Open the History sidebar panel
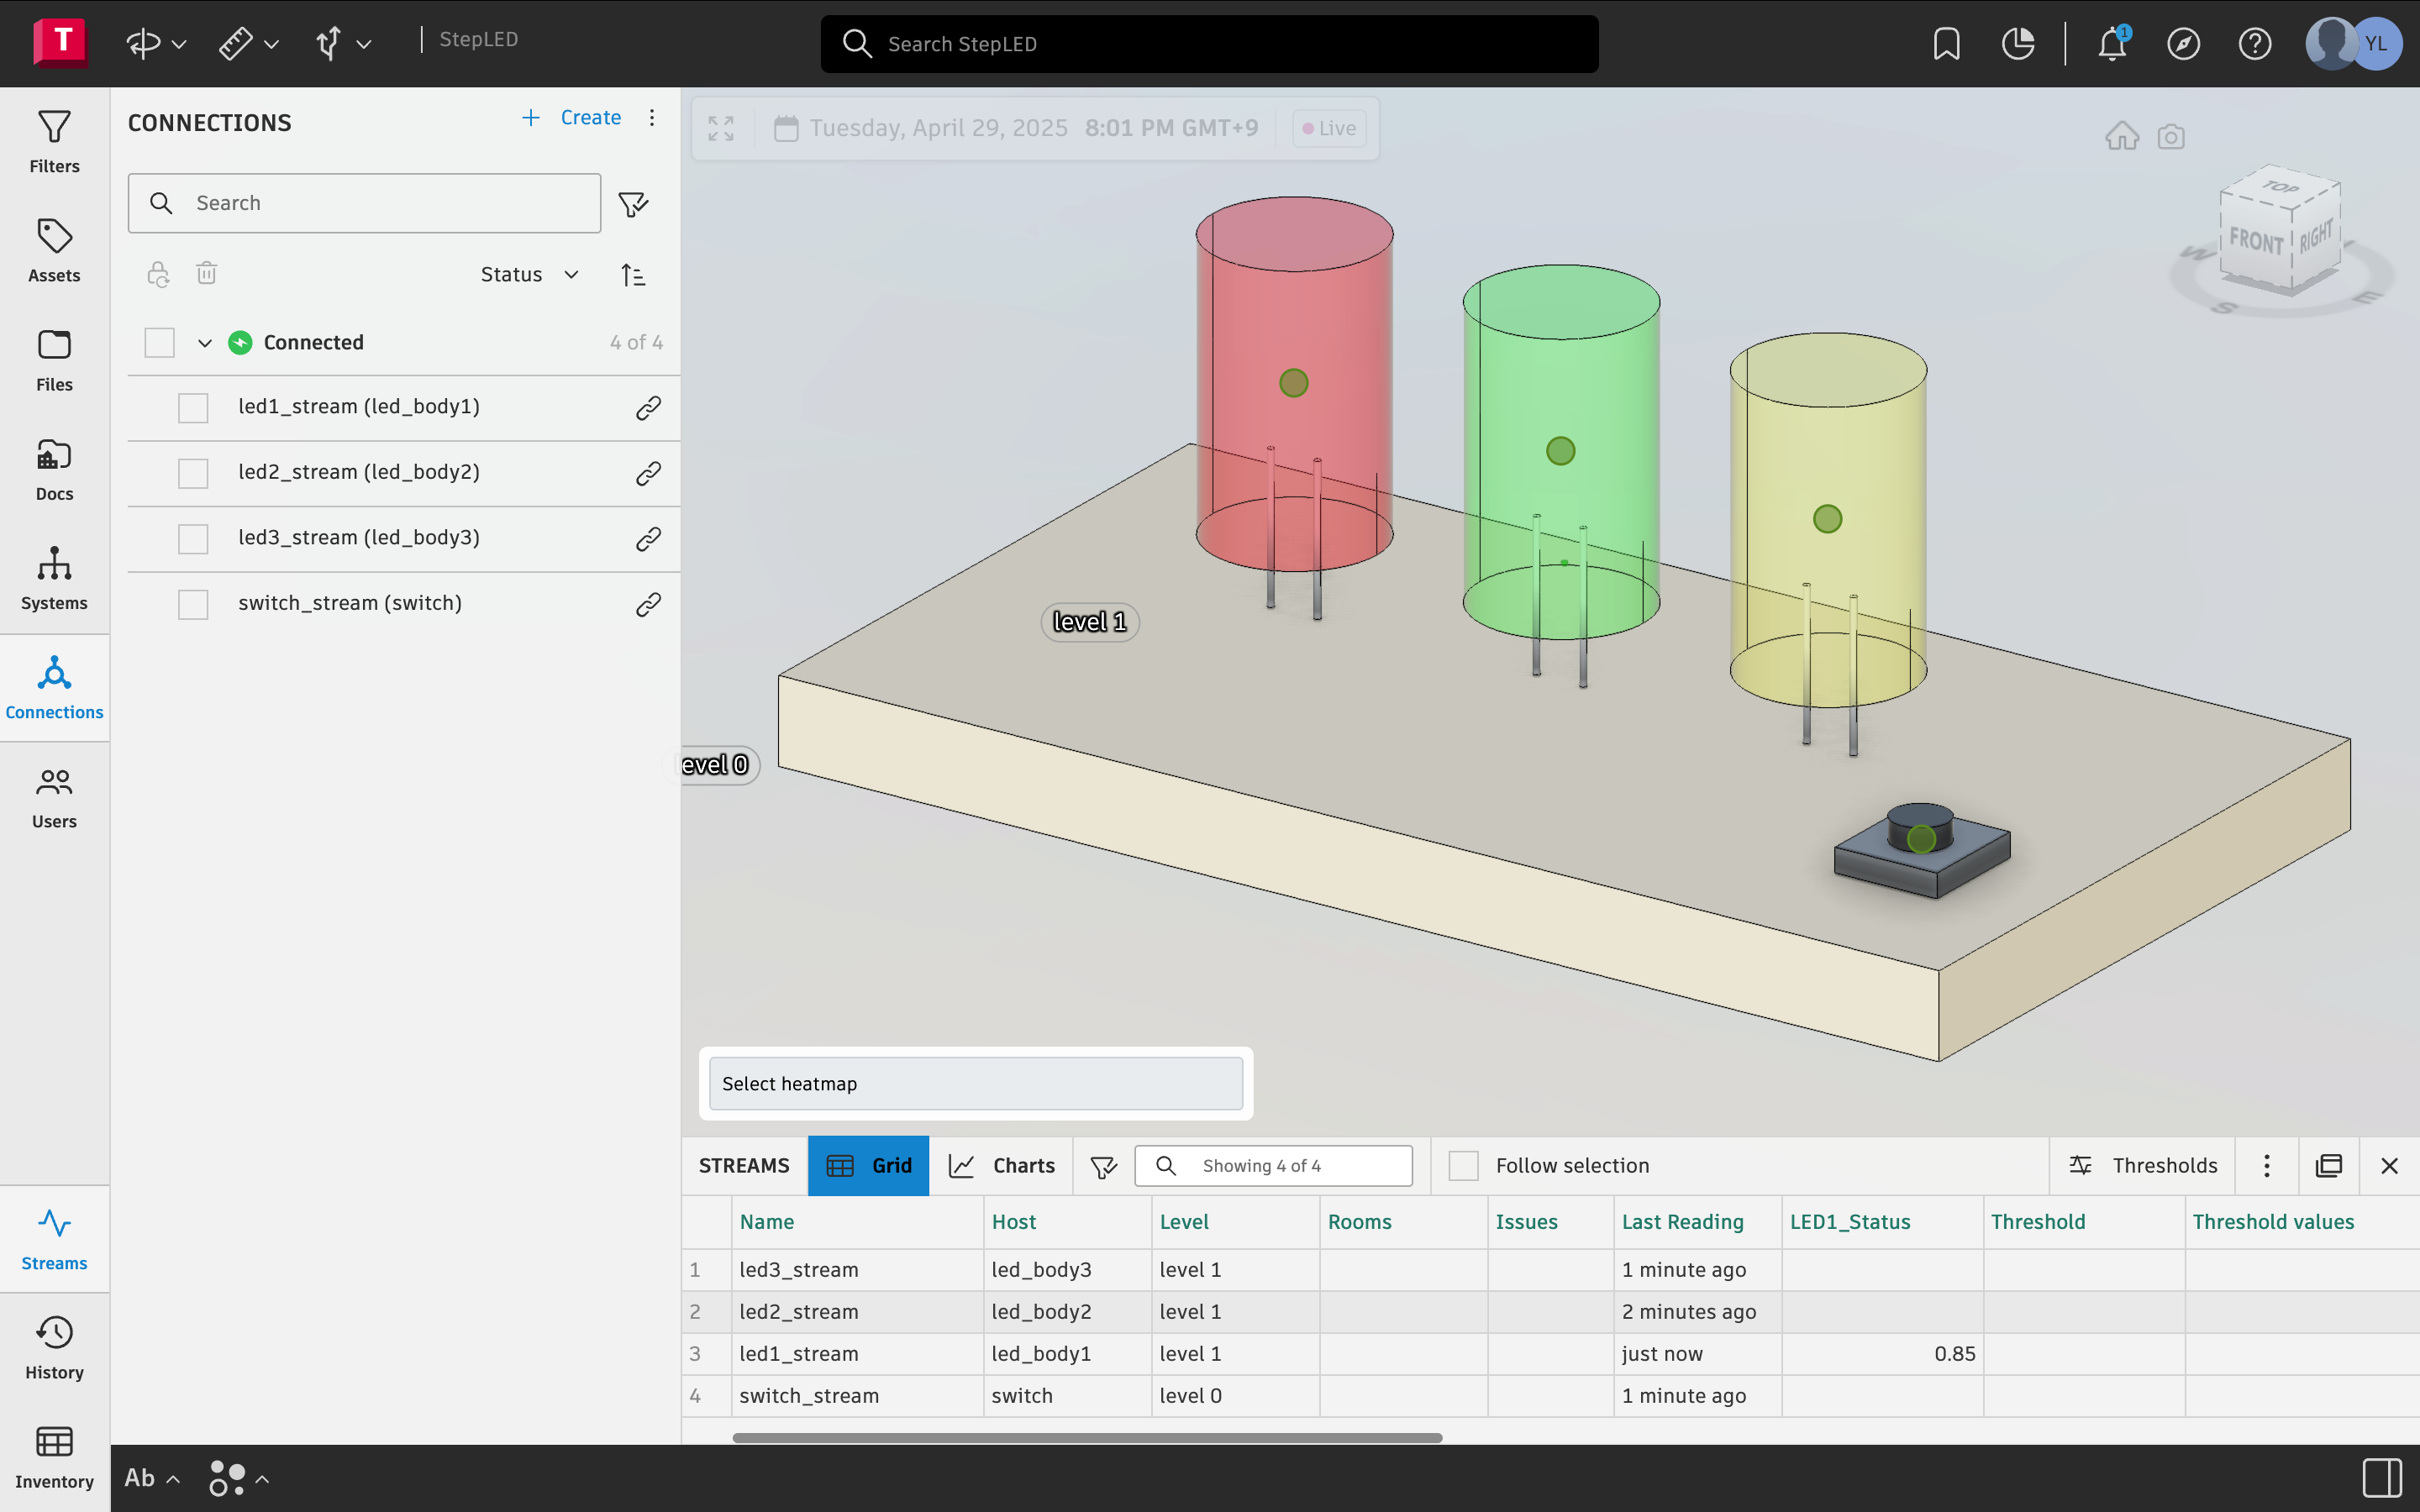Image resolution: width=2420 pixels, height=1512 pixels. pos(54,1347)
